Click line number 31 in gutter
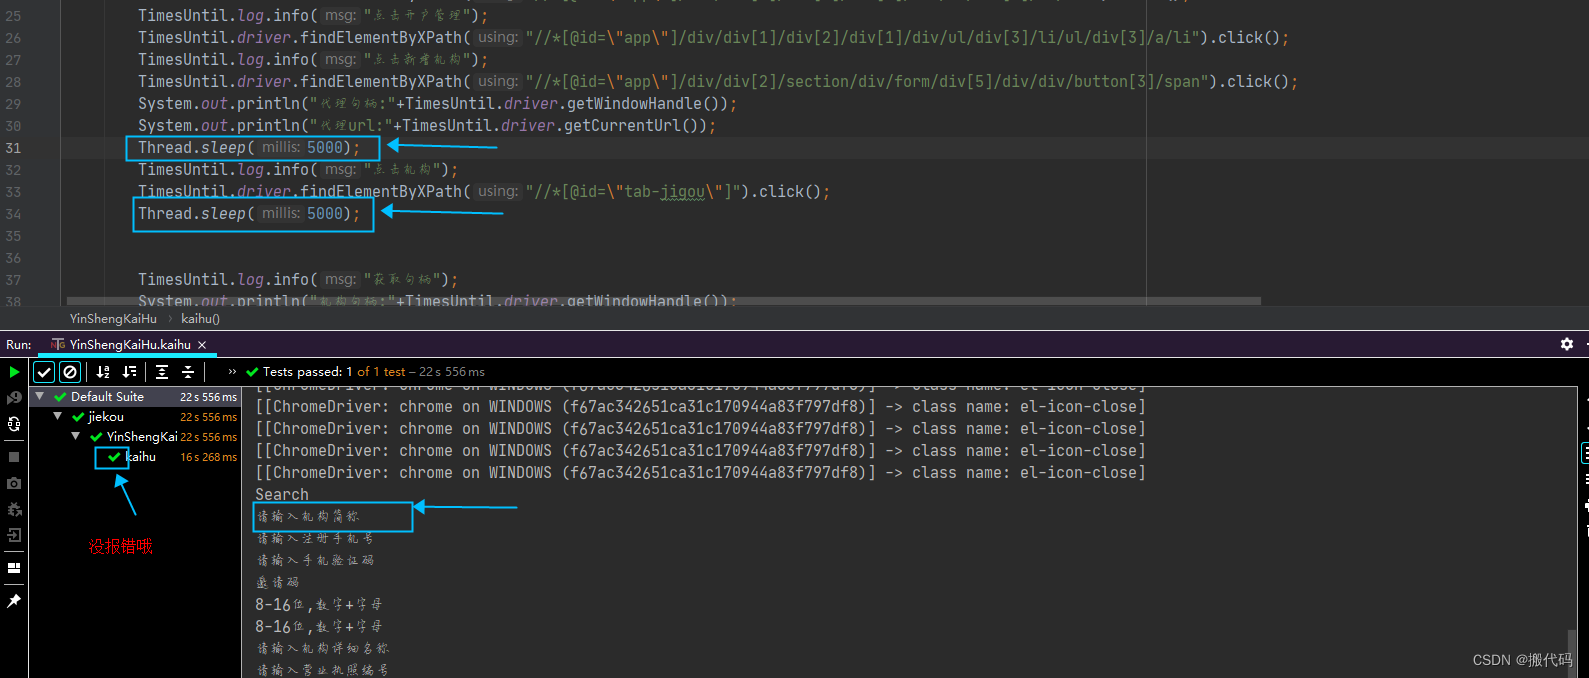Viewport: 1589px width, 678px height. click(13, 148)
